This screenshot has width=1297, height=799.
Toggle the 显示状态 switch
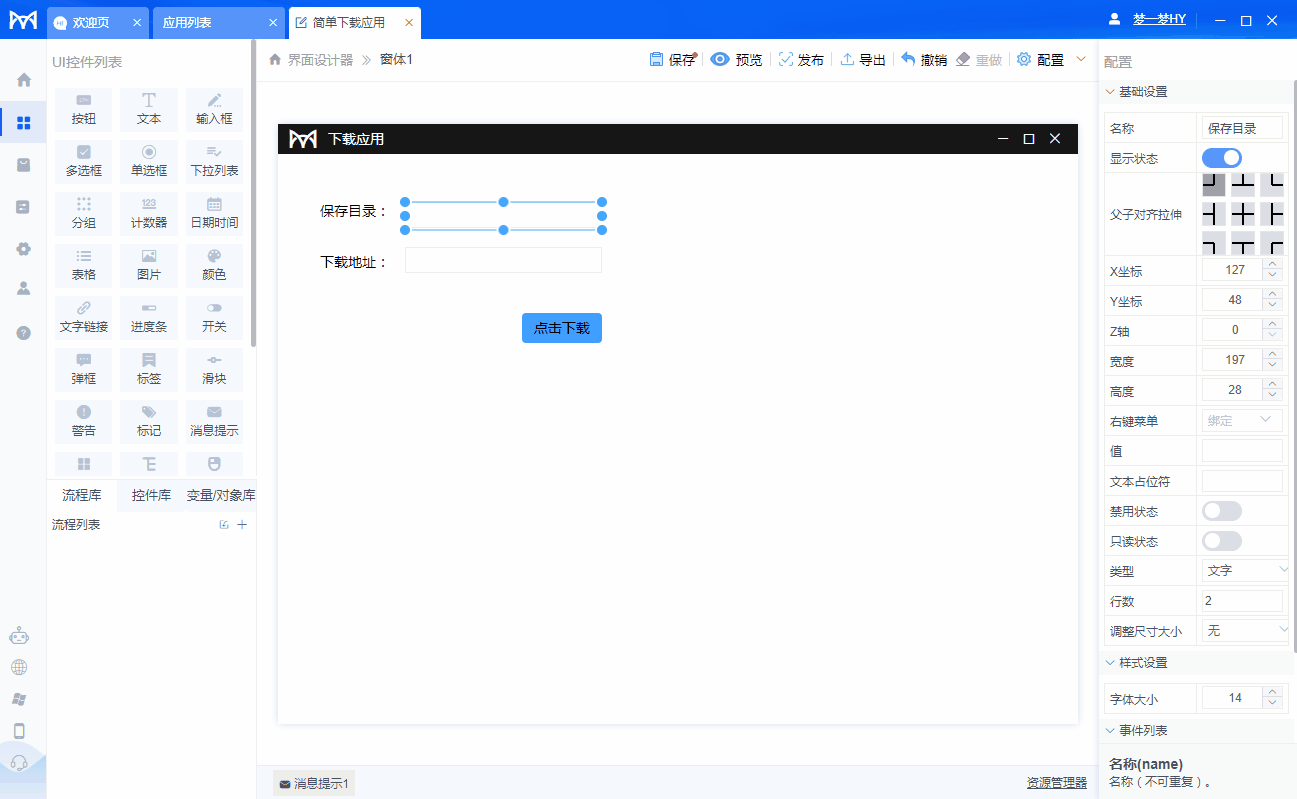point(1222,158)
